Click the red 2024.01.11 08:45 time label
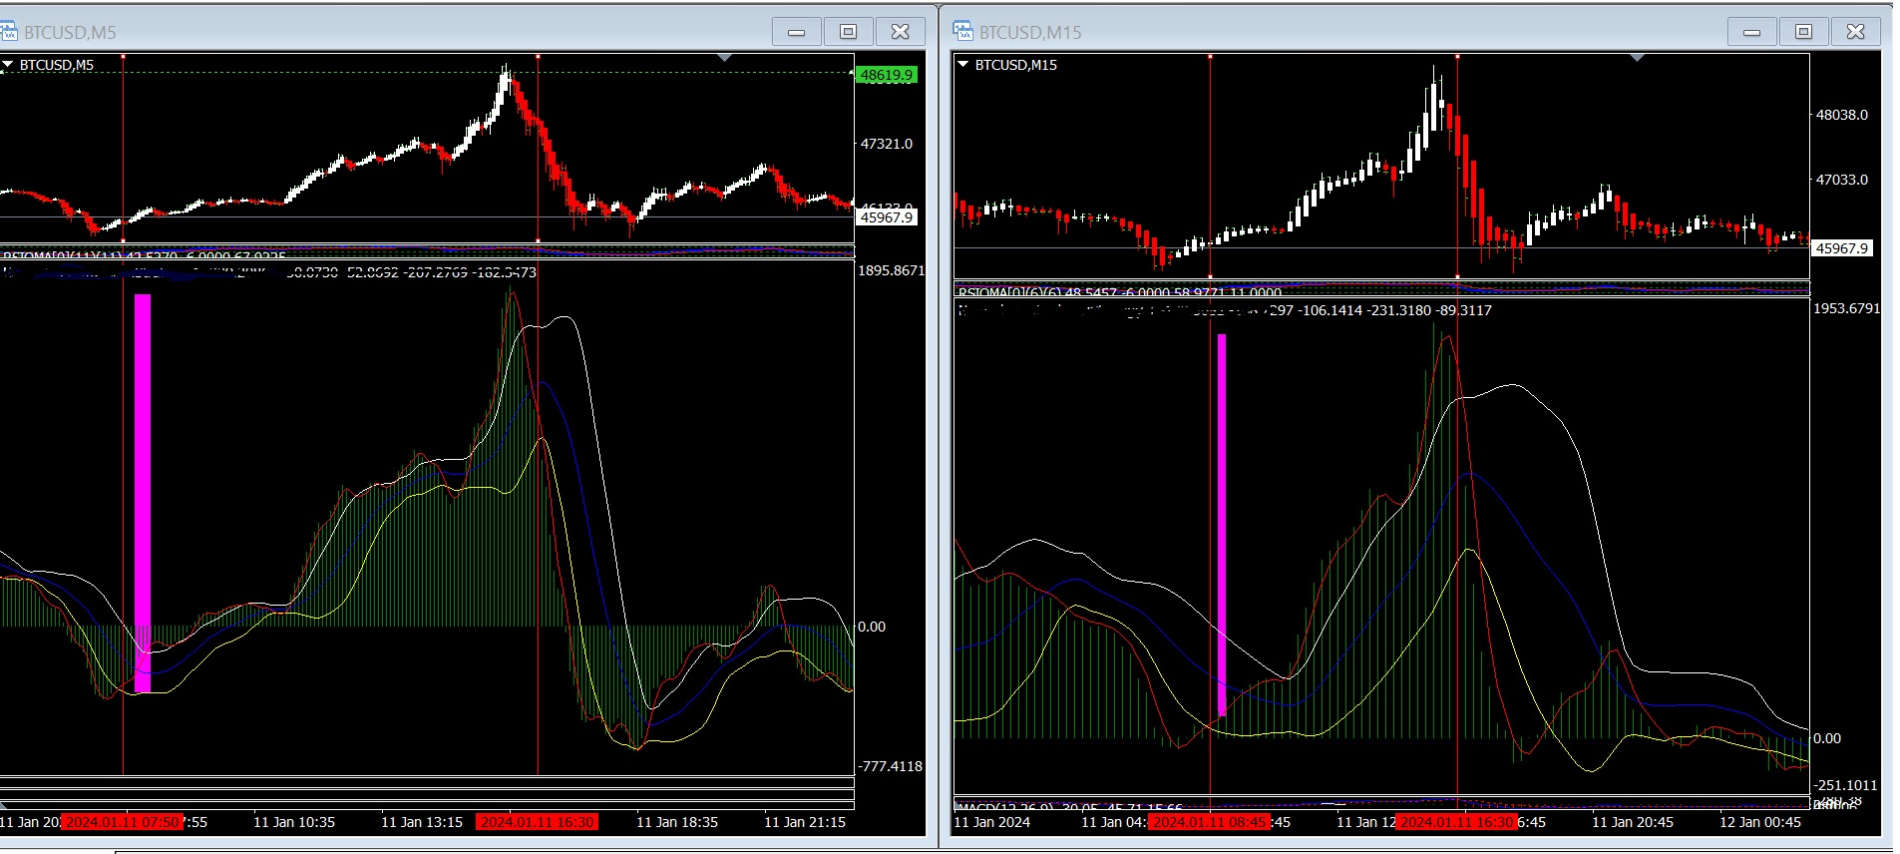The width and height of the screenshot is (1900, 854). pos(1210,822)
